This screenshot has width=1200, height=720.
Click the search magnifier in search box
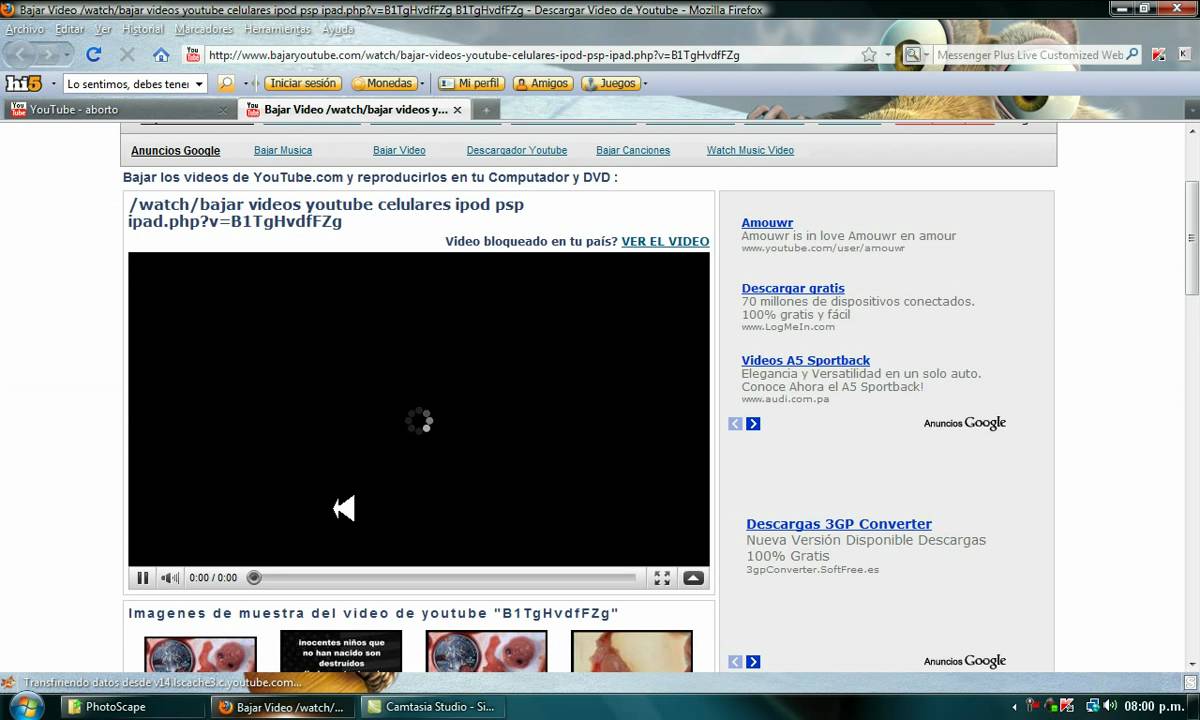1132,55
